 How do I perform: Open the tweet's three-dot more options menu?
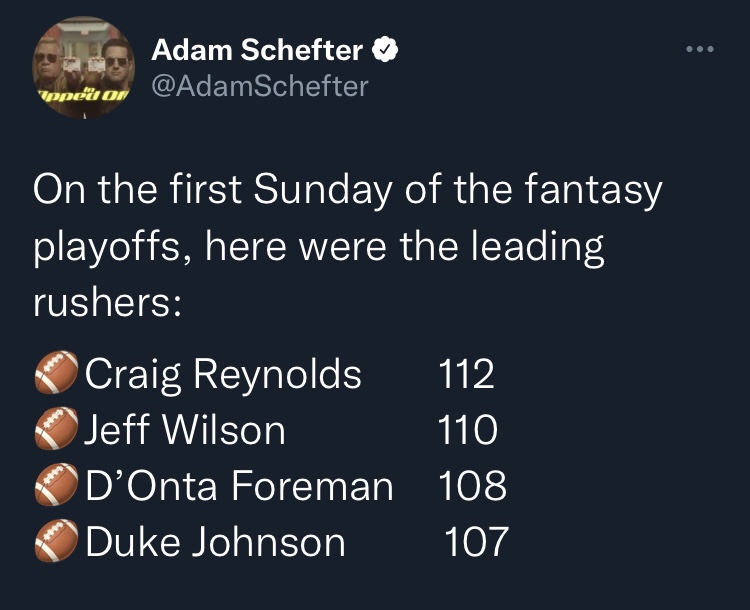click(699, 48)
